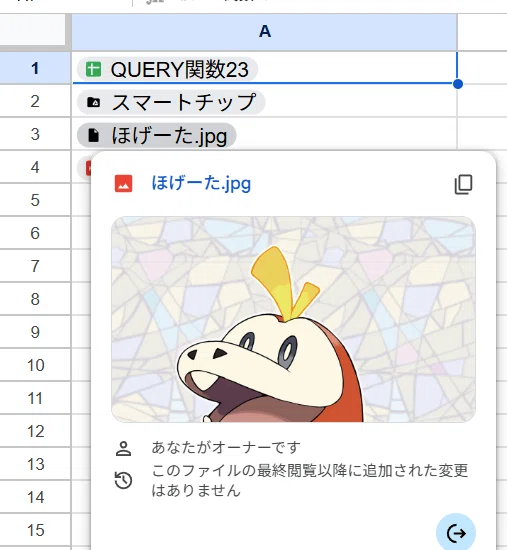Select row 3 header
Image resolution: width=507 pixels, height=550 pixels.
pyautogui.click(x=35, y=134)
